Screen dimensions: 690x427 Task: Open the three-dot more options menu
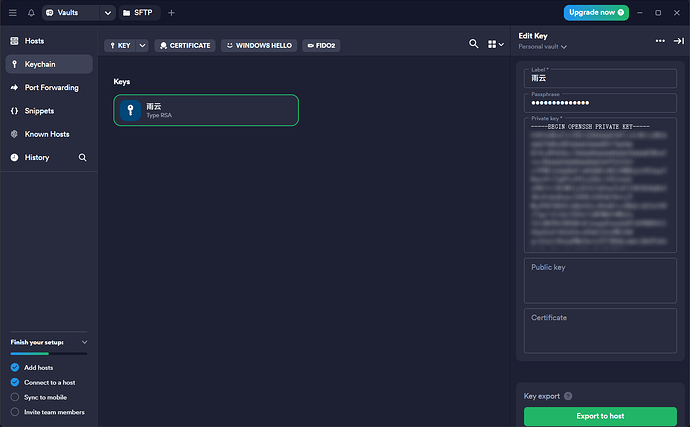(x=660, y=41)
